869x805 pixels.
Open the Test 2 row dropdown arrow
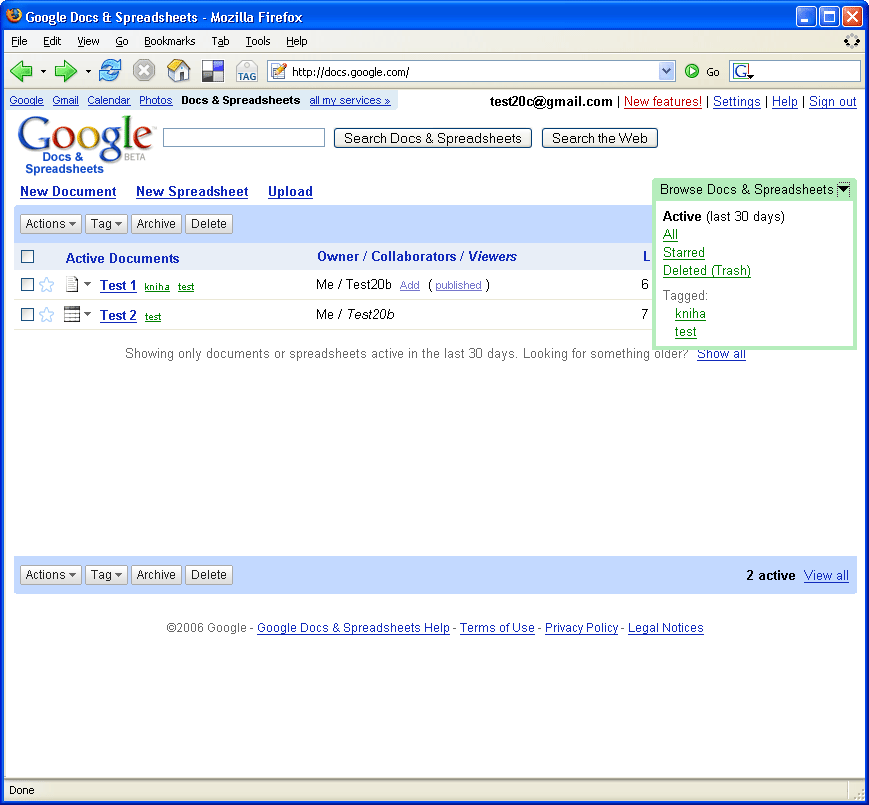[x=88, y=314]
